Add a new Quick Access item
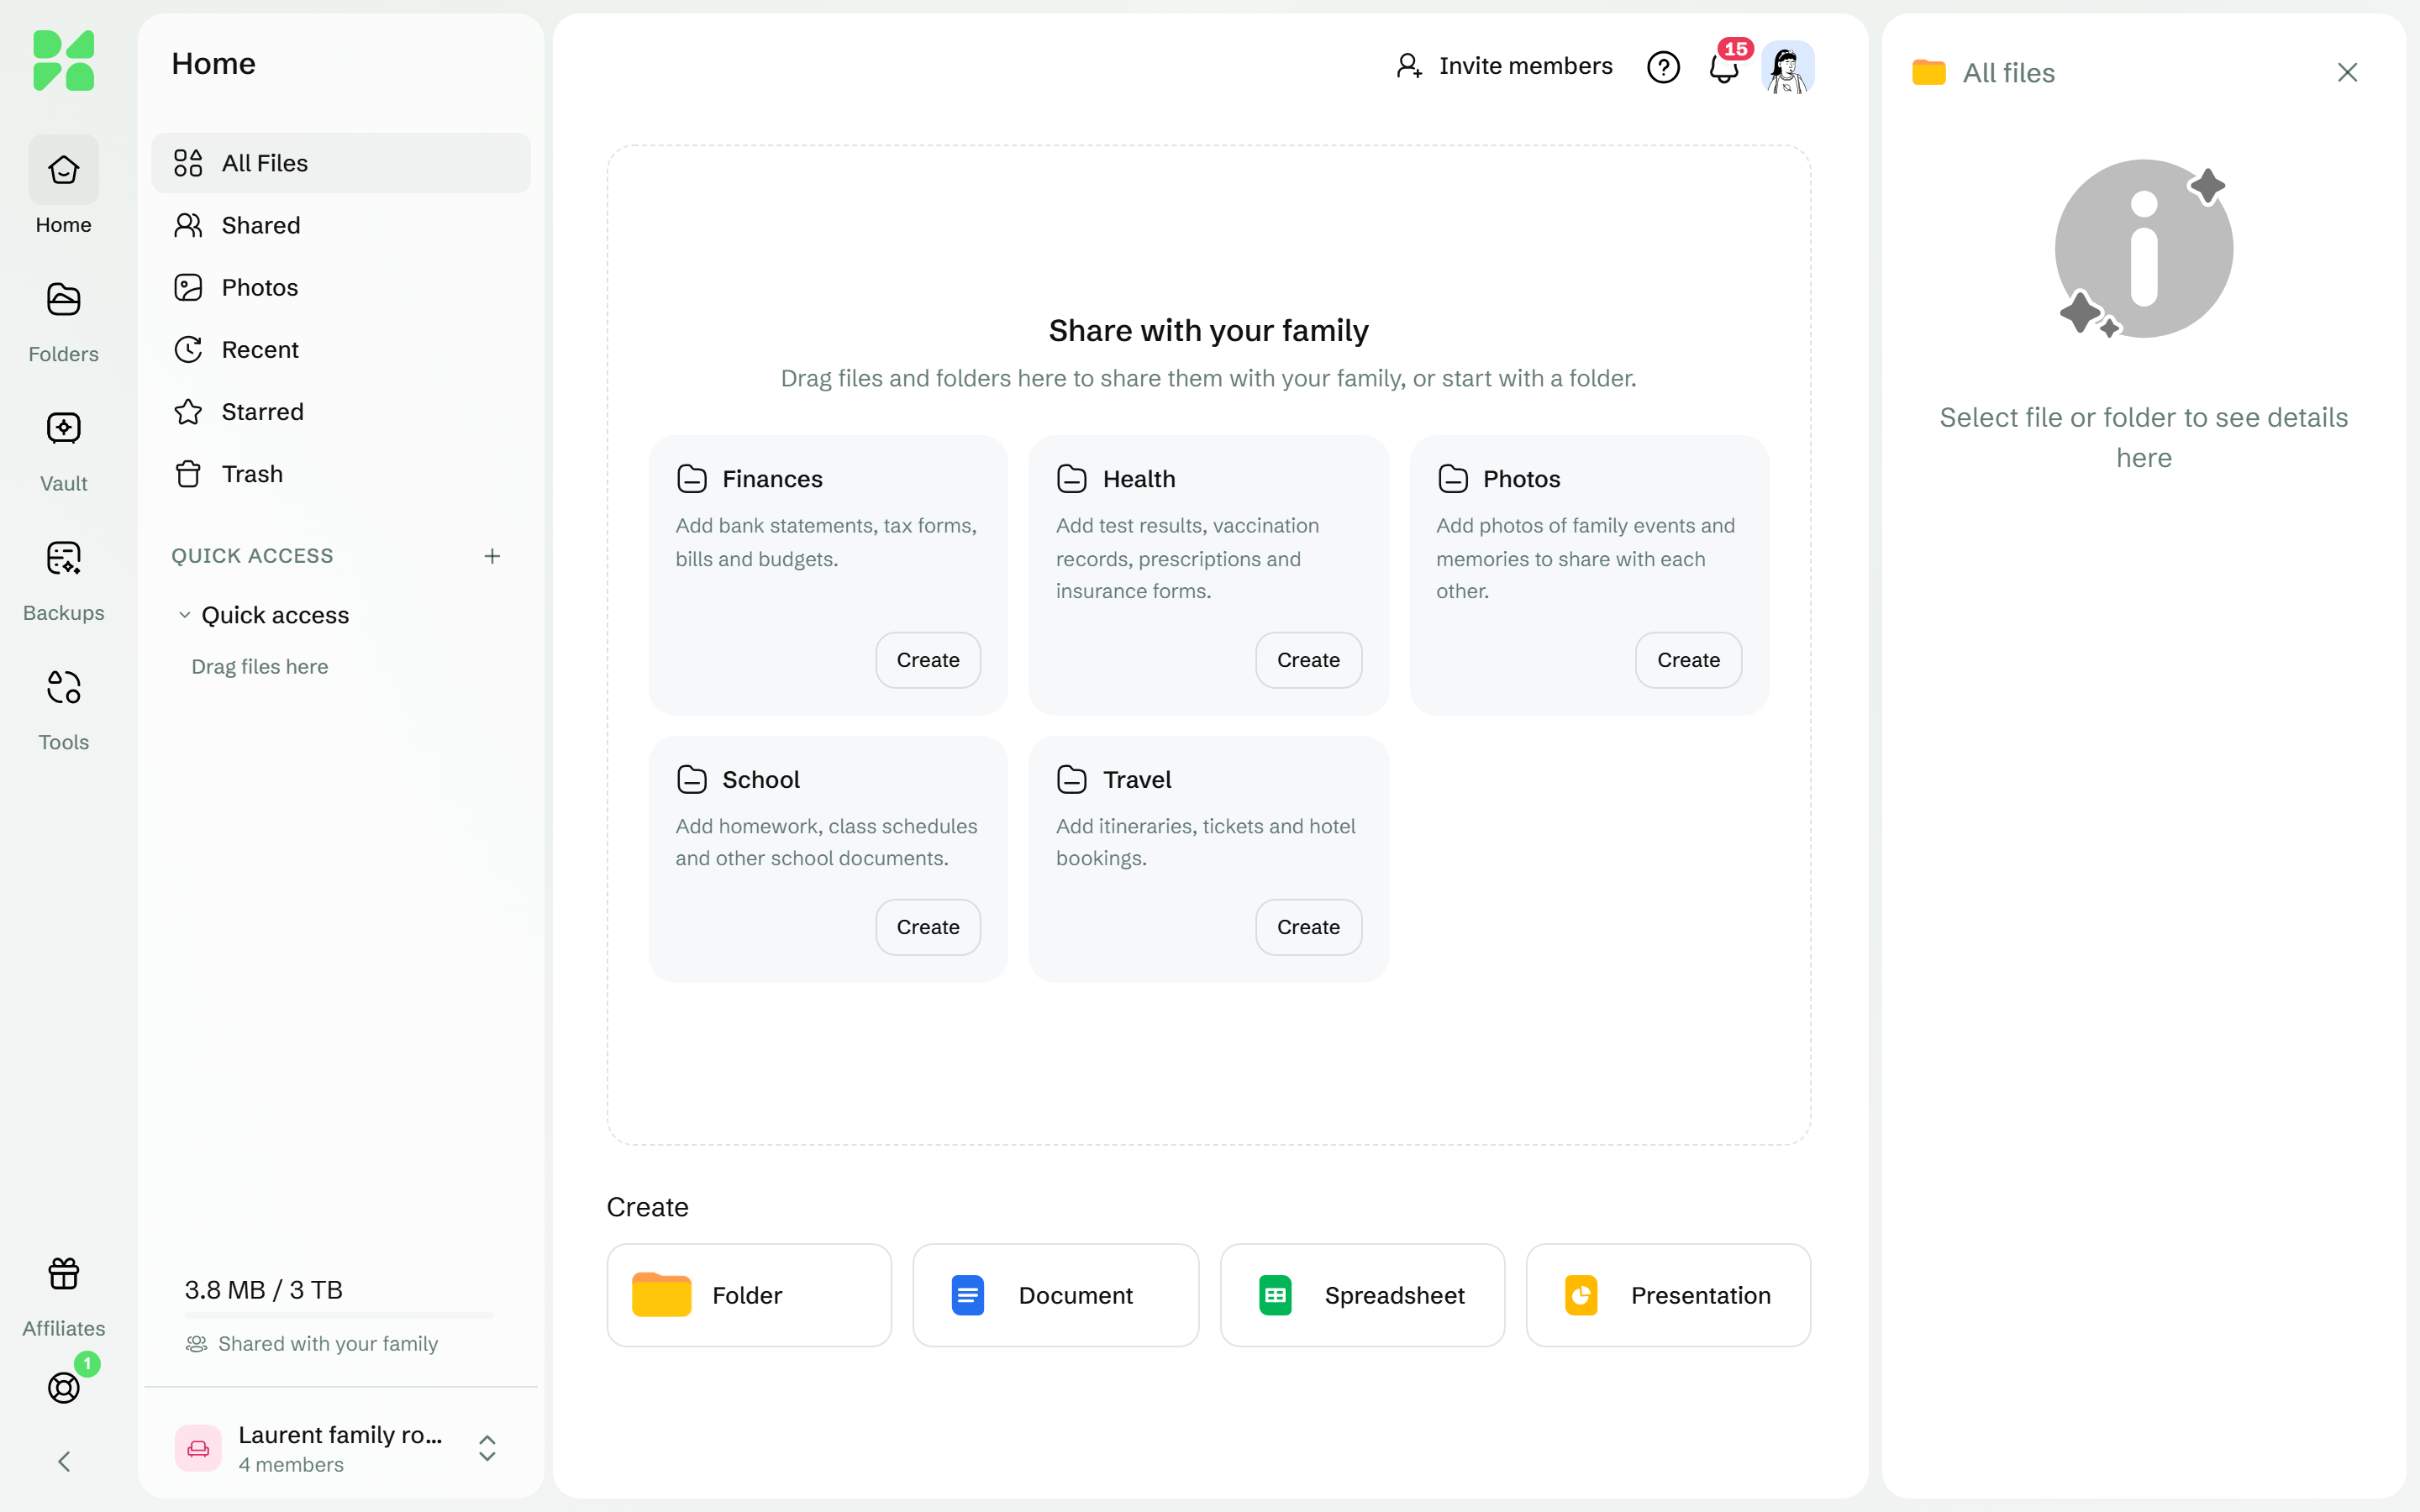2420x1512 pixels. point(492,556)
